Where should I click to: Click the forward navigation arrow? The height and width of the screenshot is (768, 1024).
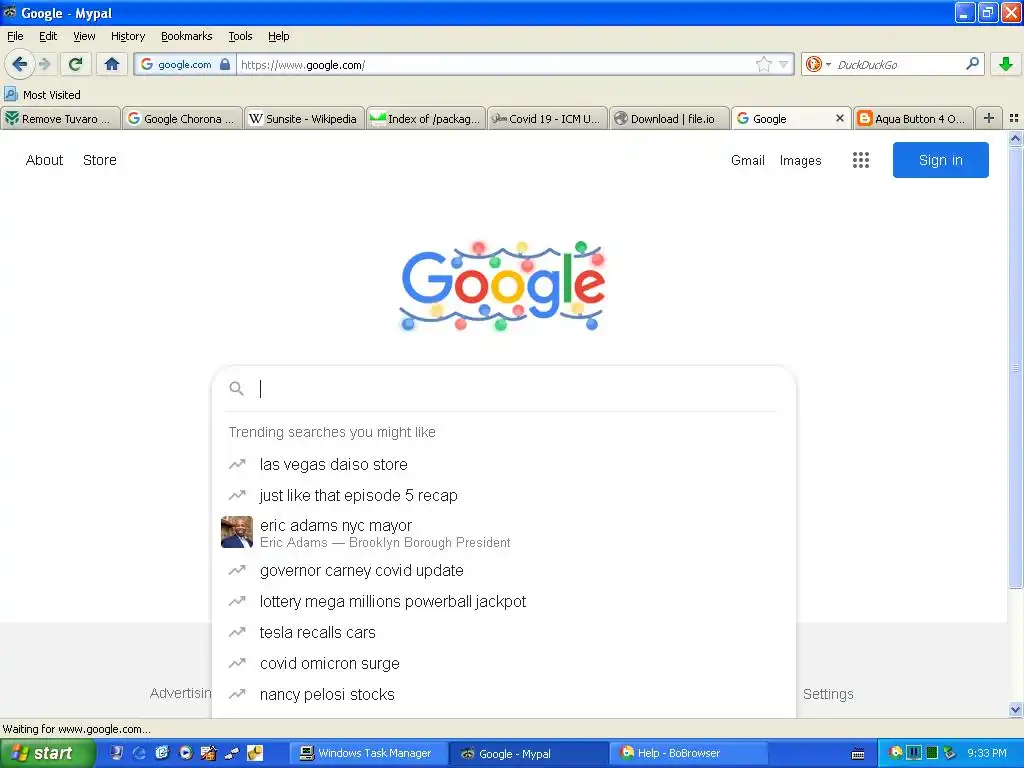click(x=45, y=64)
